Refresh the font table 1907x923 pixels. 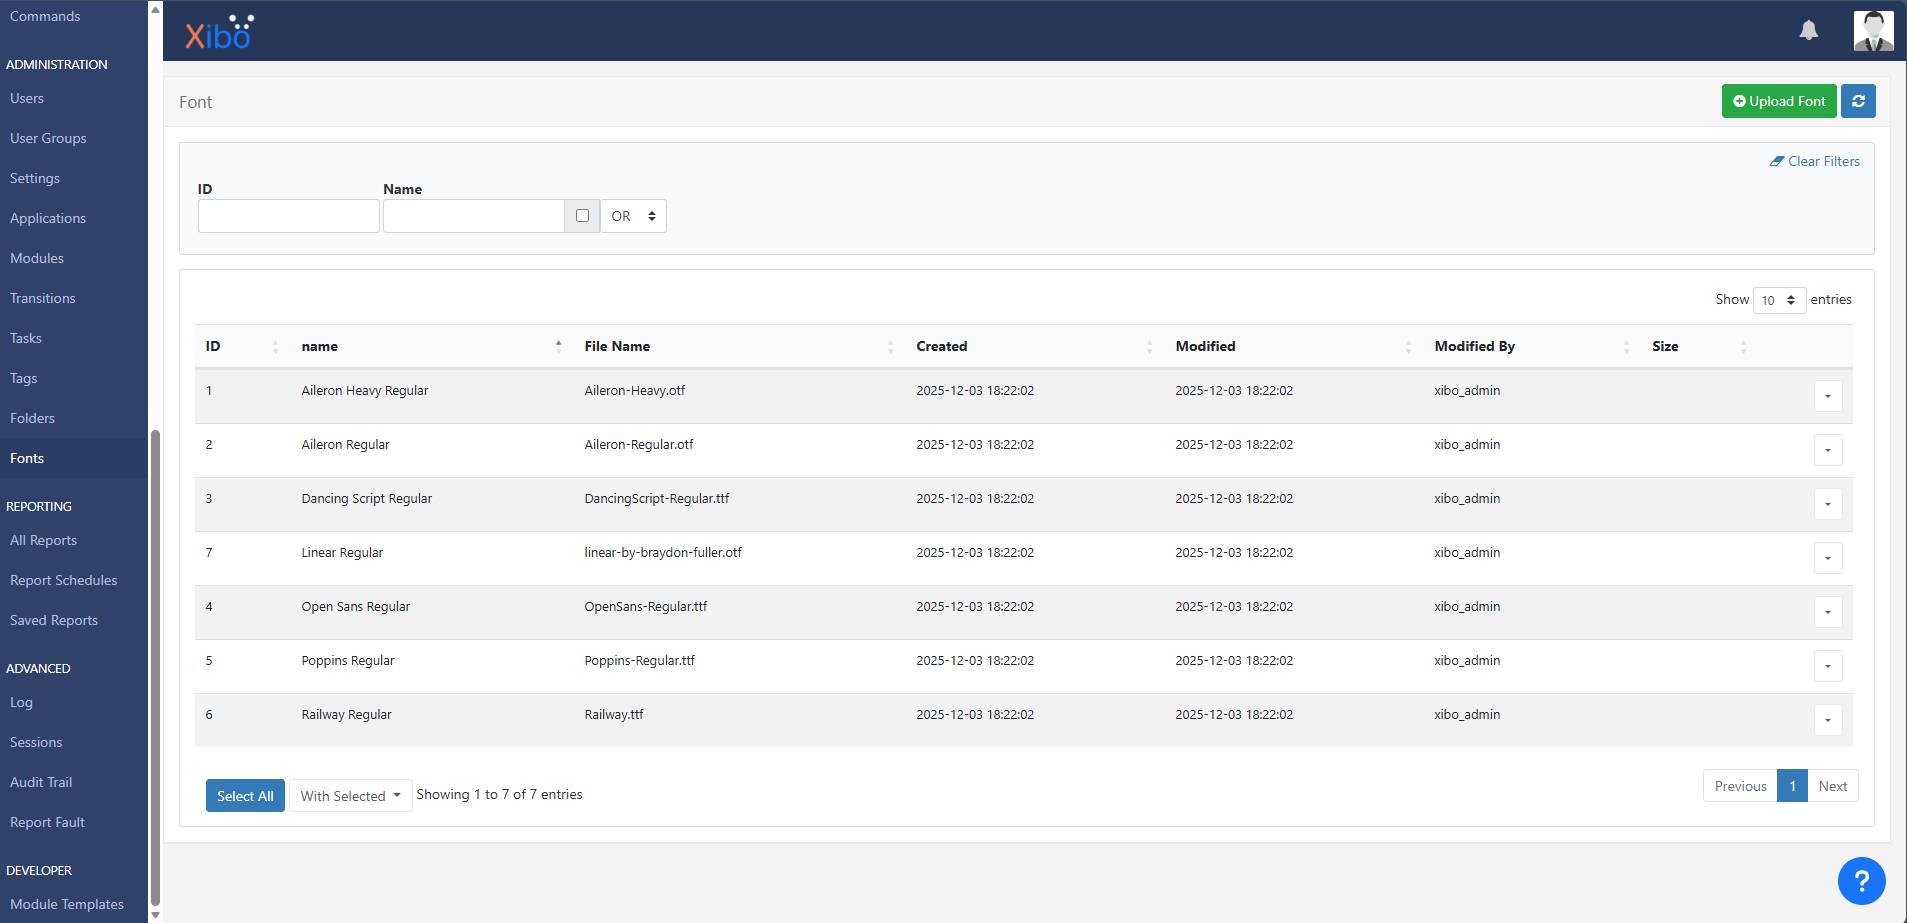1858,101
